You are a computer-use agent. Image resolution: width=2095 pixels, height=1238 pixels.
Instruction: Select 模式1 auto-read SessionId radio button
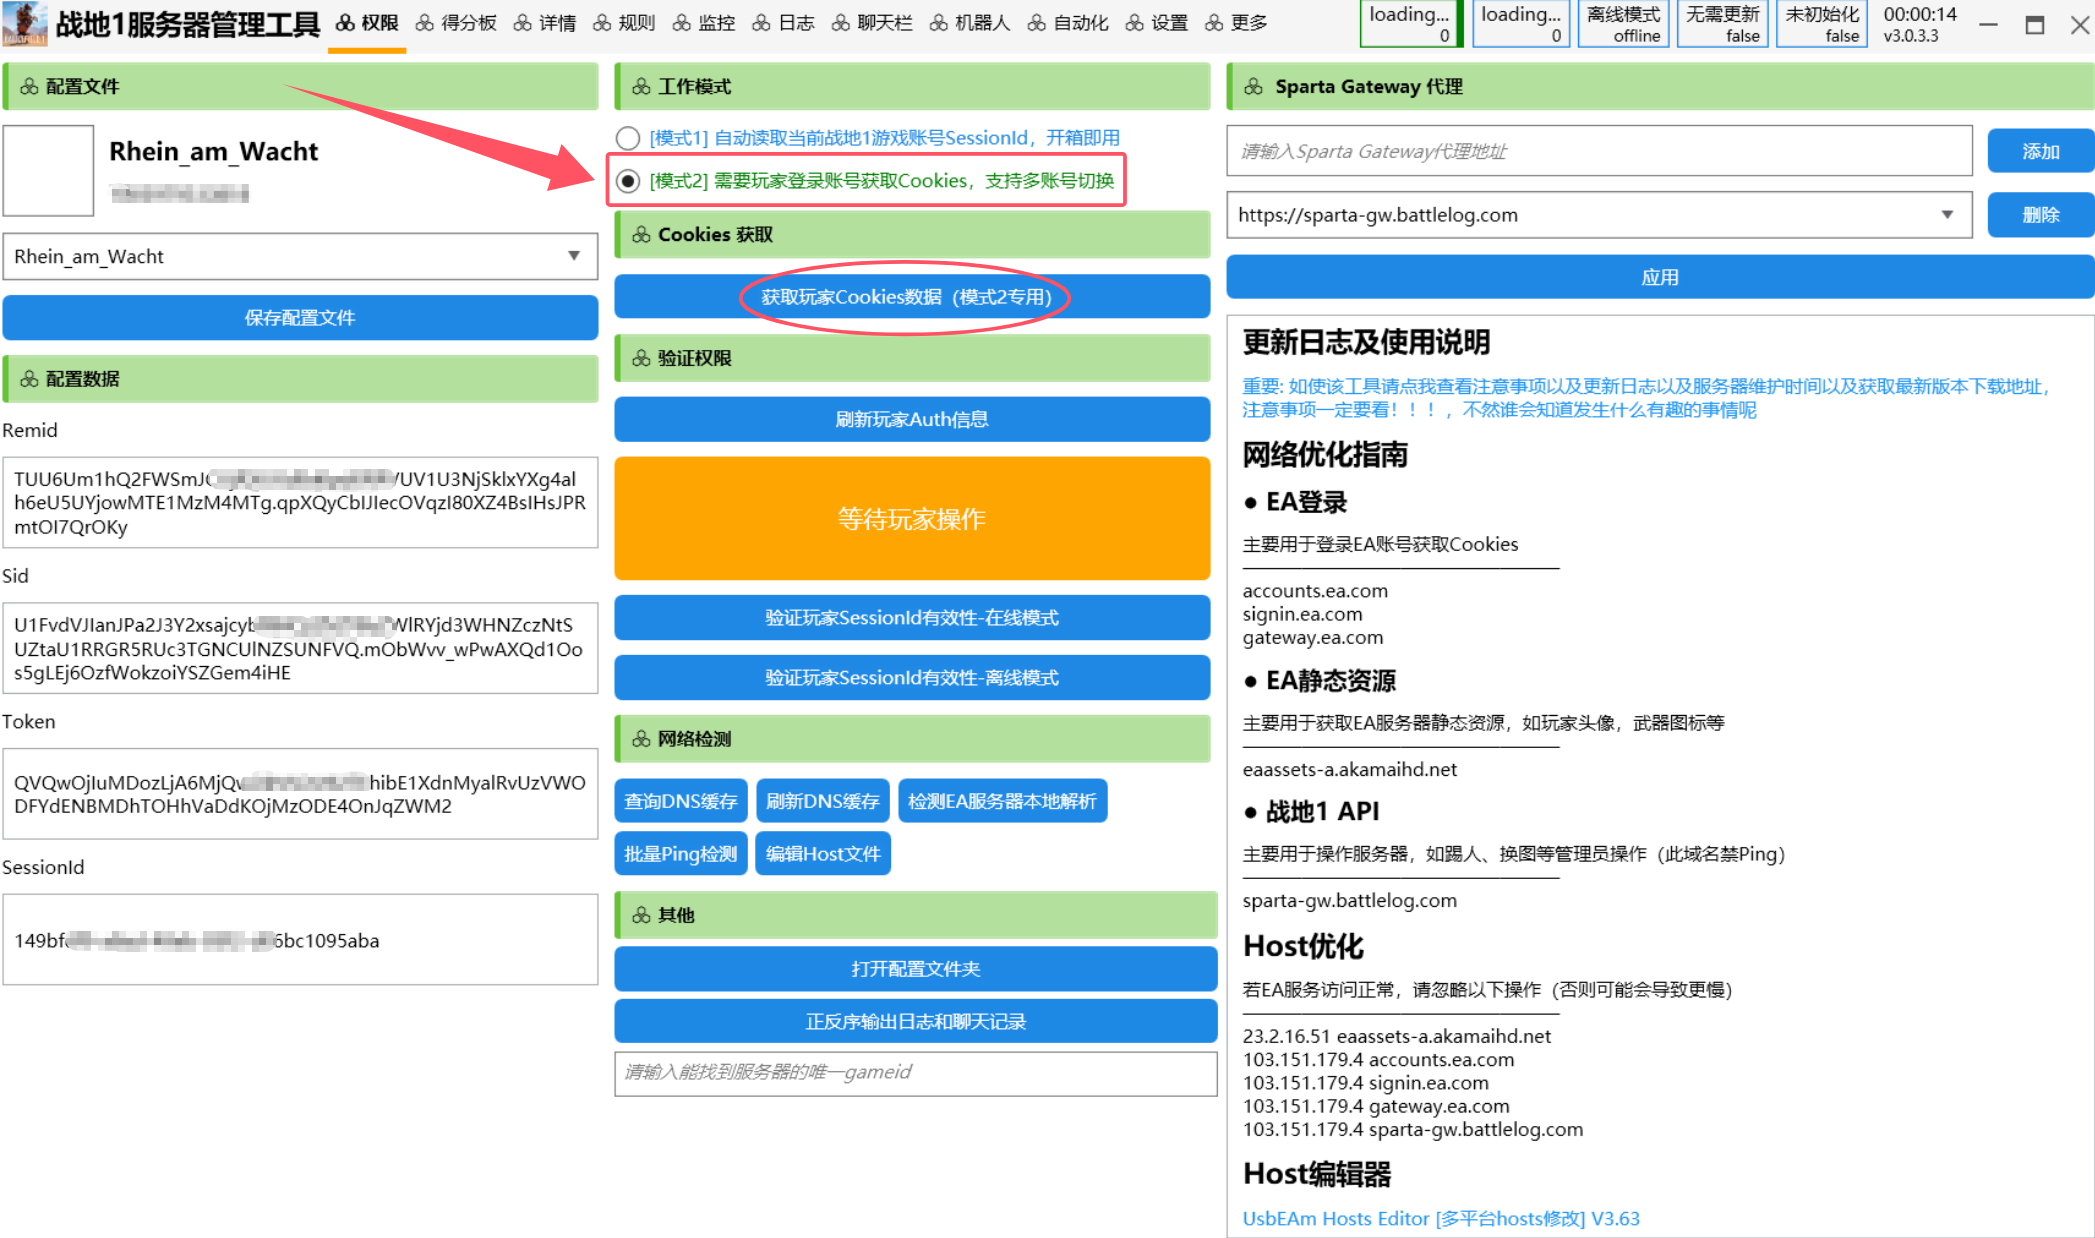(x=628, y=138)
